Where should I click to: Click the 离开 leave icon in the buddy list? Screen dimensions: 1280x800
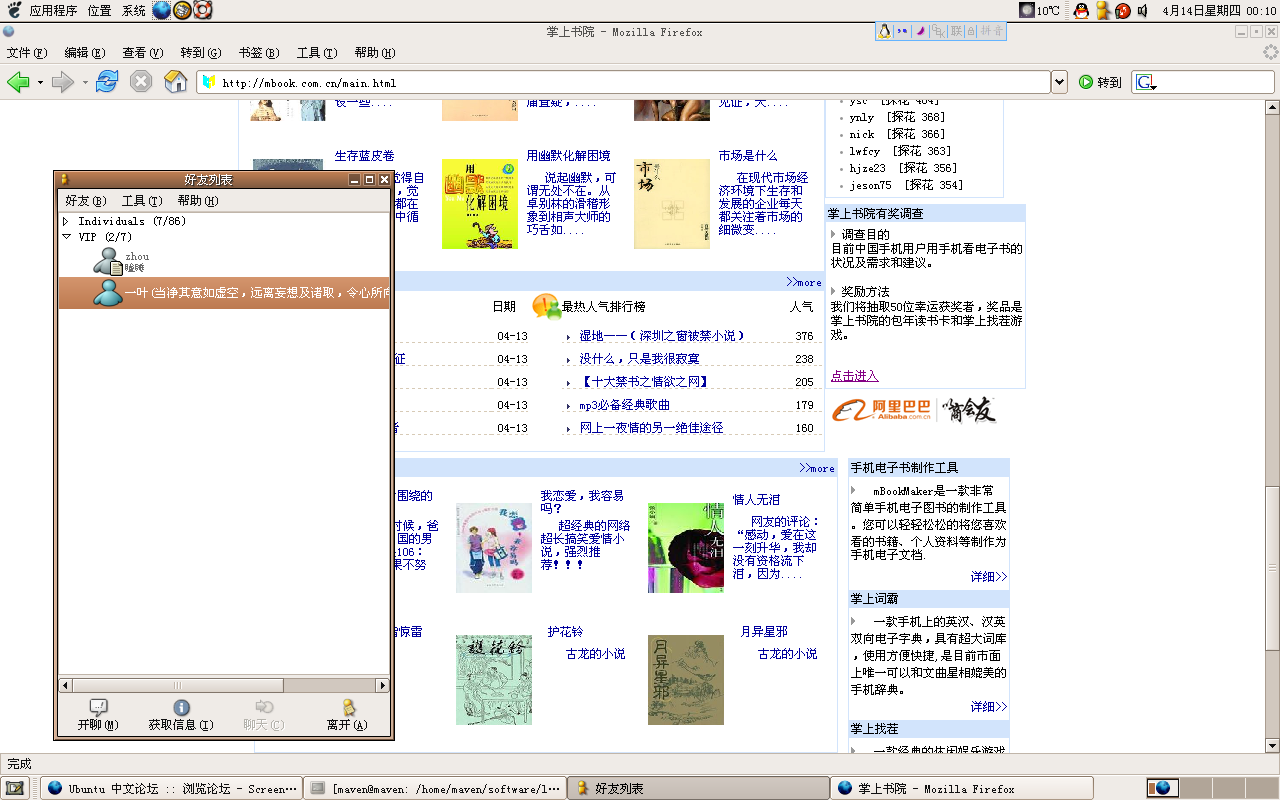point(347,708)
